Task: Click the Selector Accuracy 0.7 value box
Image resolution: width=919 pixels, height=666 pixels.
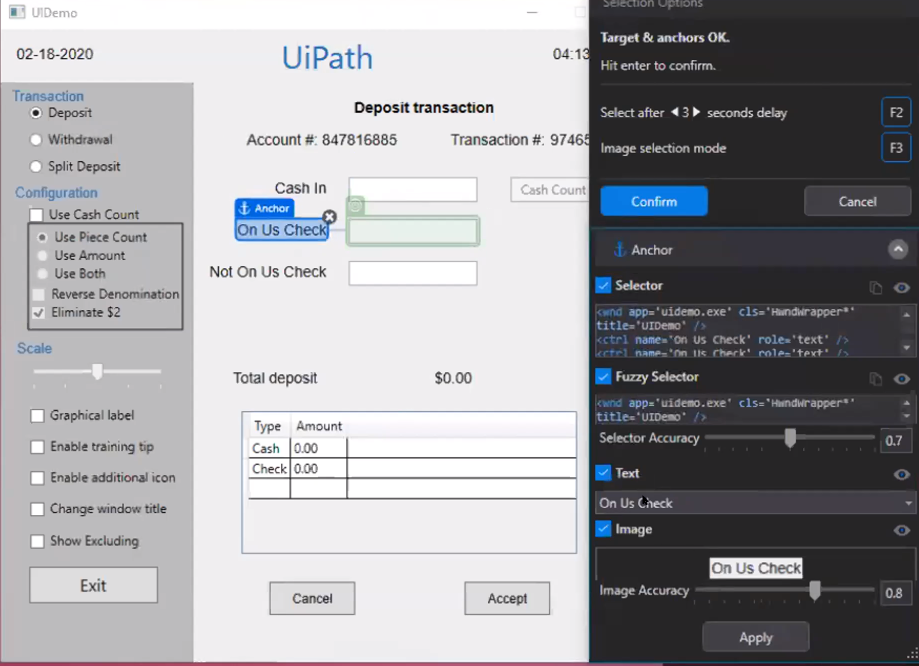Action: coord(894,440)
